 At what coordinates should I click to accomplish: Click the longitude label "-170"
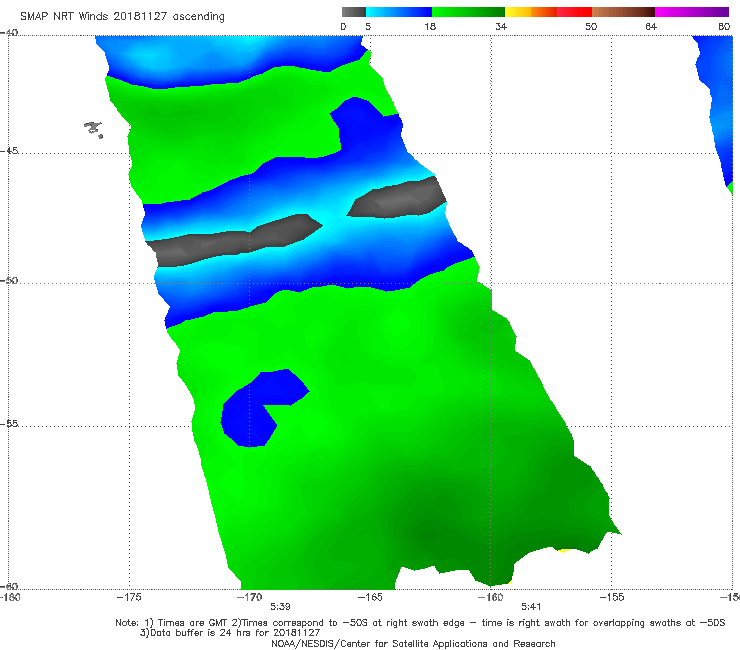pyautogui.click(x=249, y=597)
